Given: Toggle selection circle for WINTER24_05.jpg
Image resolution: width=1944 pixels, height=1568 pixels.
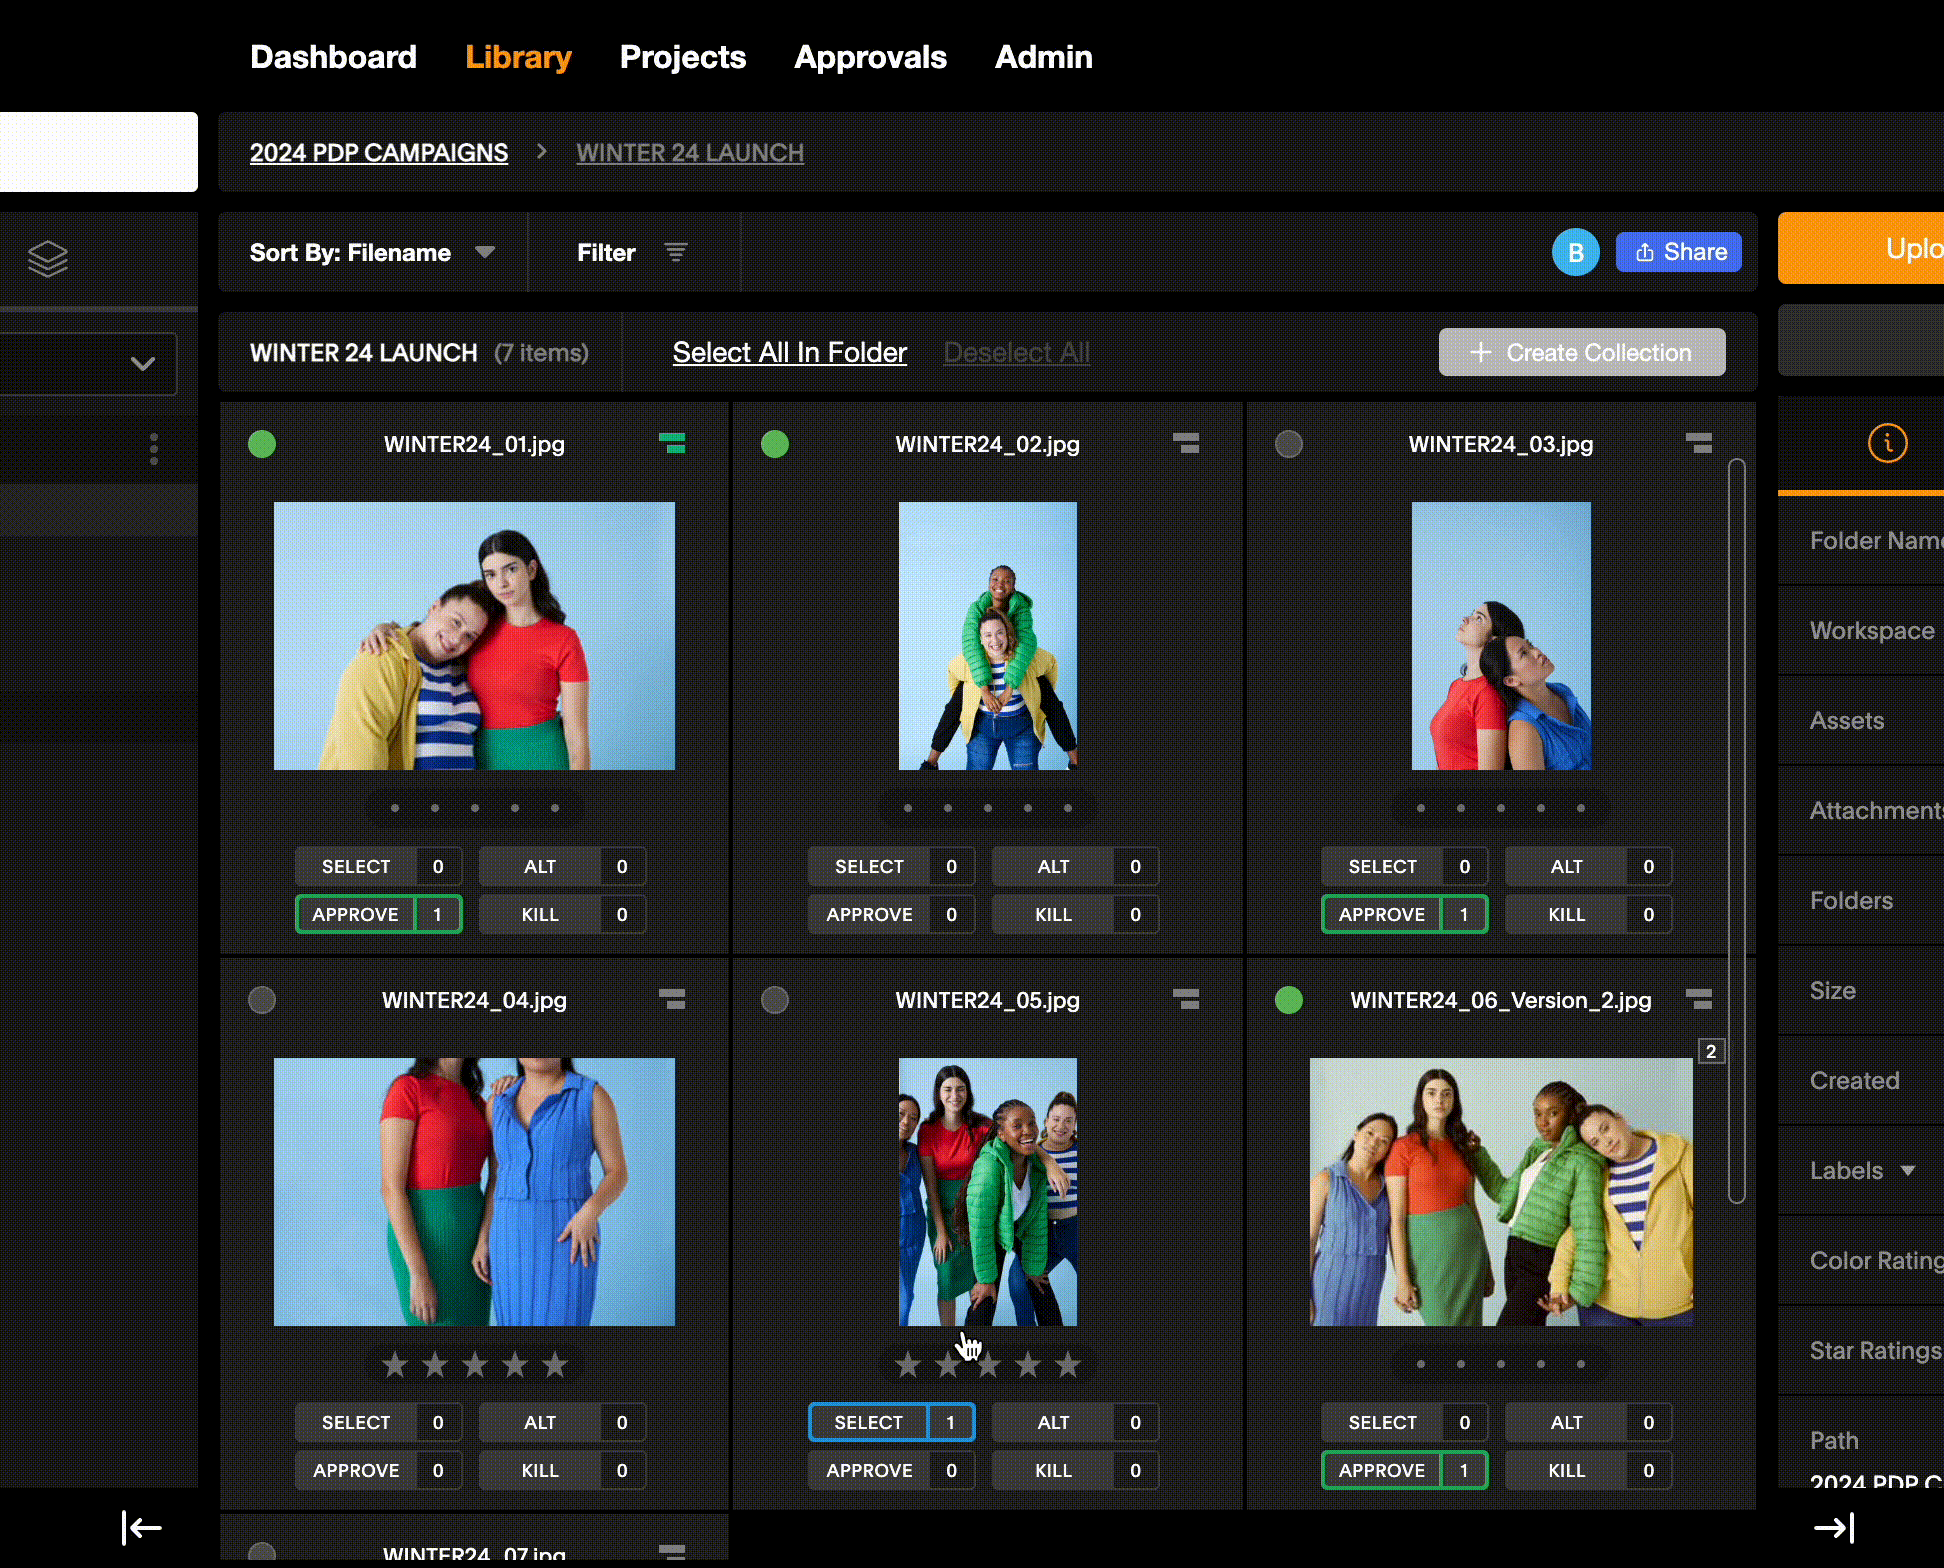Looking at the screenshot, I should (x=775, y=1000).
